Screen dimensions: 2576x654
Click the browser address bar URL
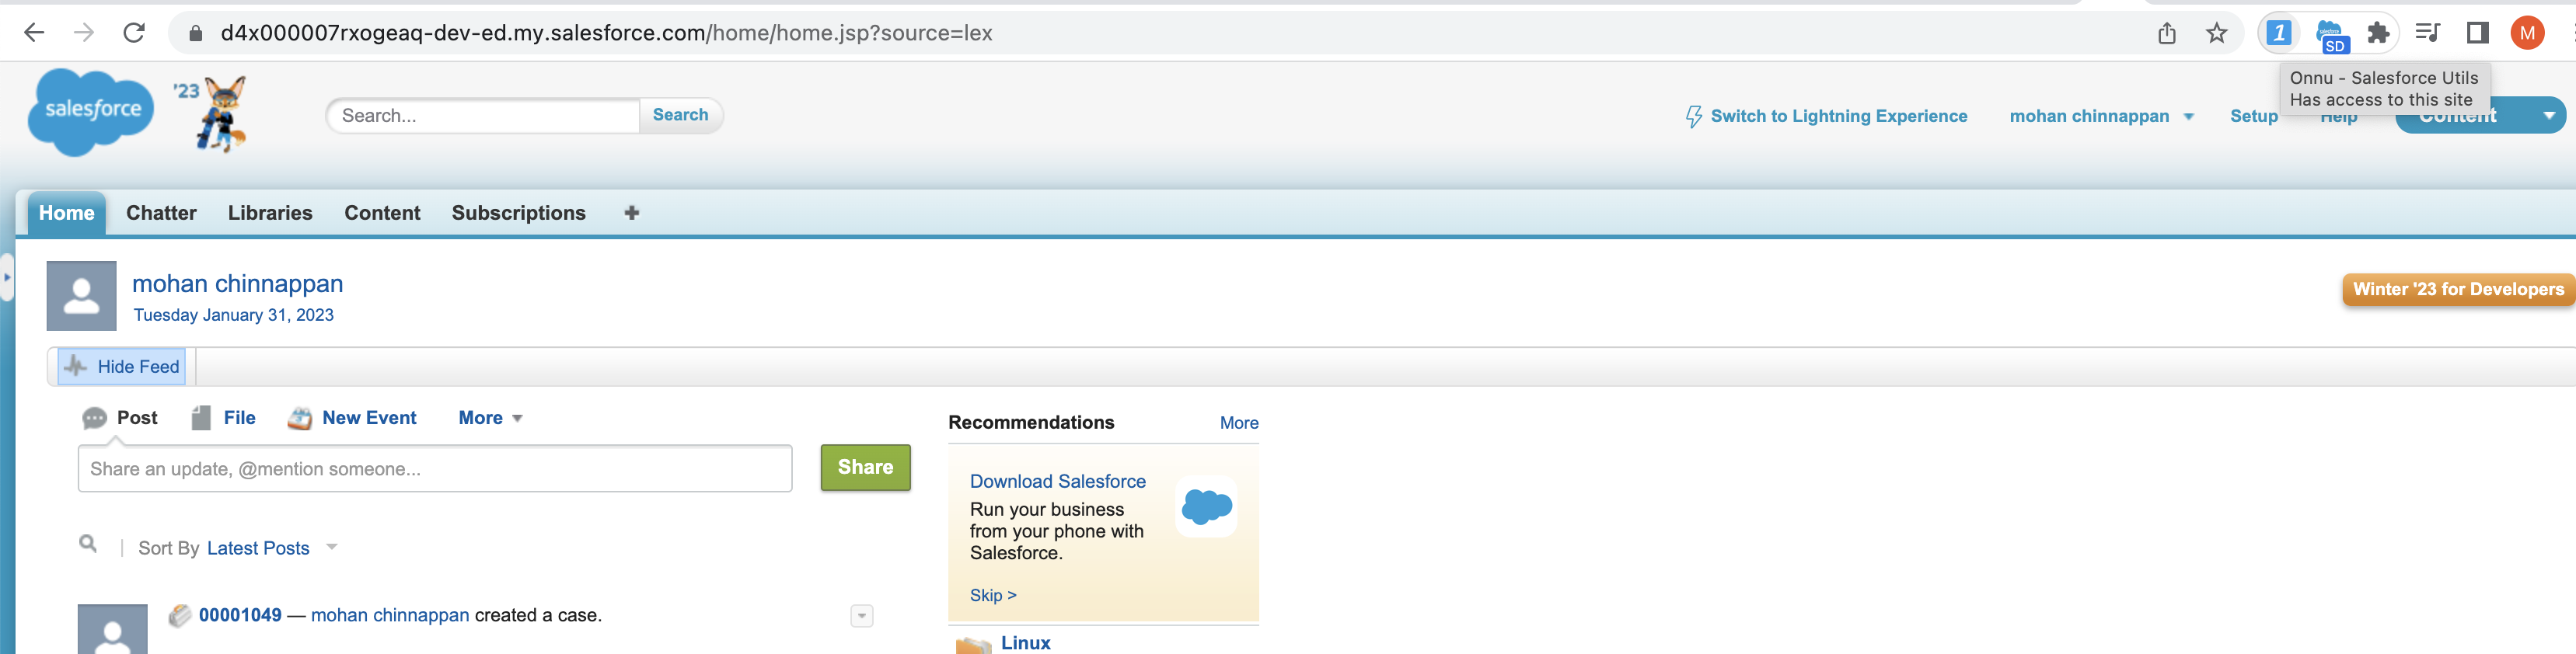[606, 33]
